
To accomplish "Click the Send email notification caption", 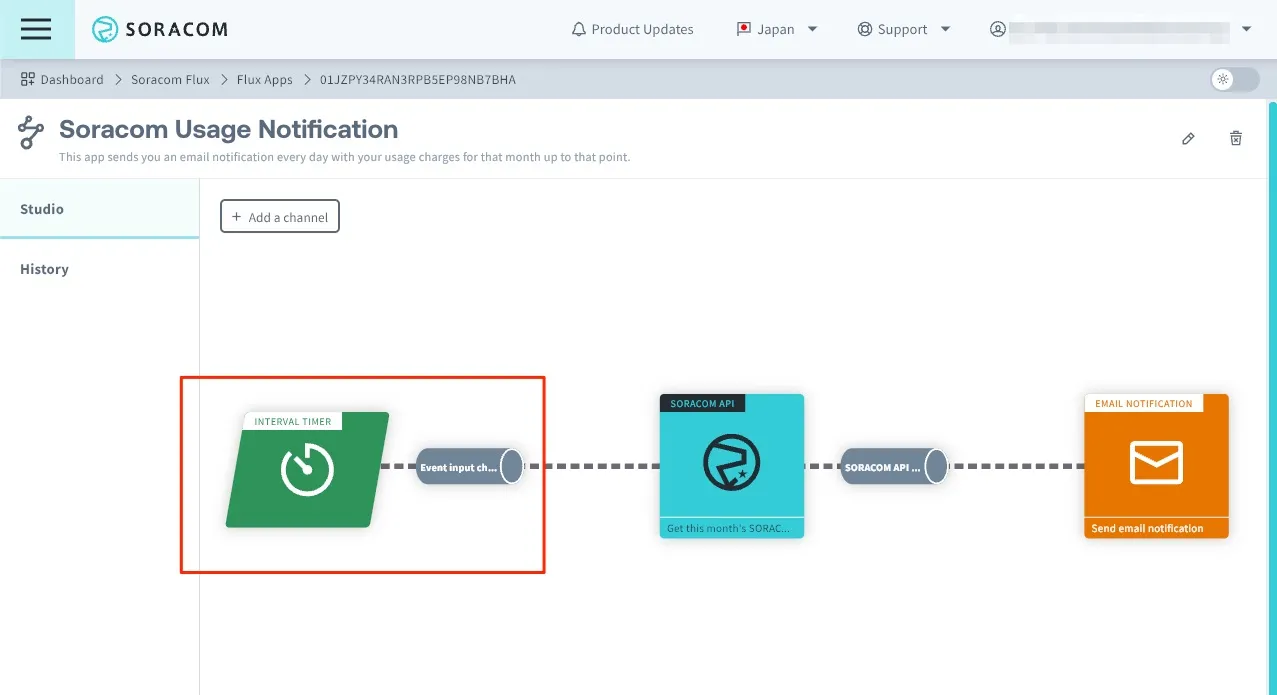I will coord(1148,528).
